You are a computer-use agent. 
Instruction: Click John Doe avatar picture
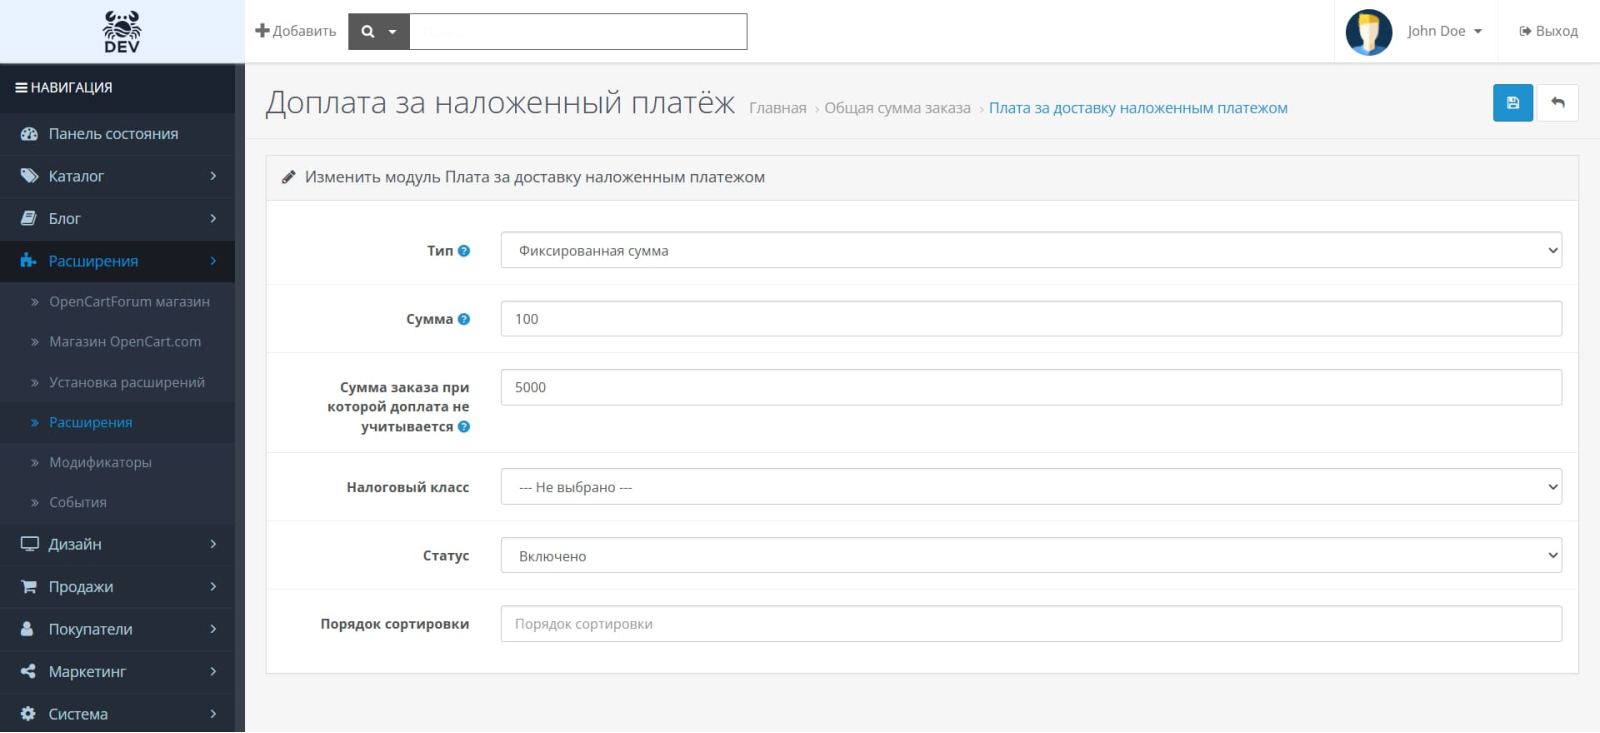pos(1369,32)
